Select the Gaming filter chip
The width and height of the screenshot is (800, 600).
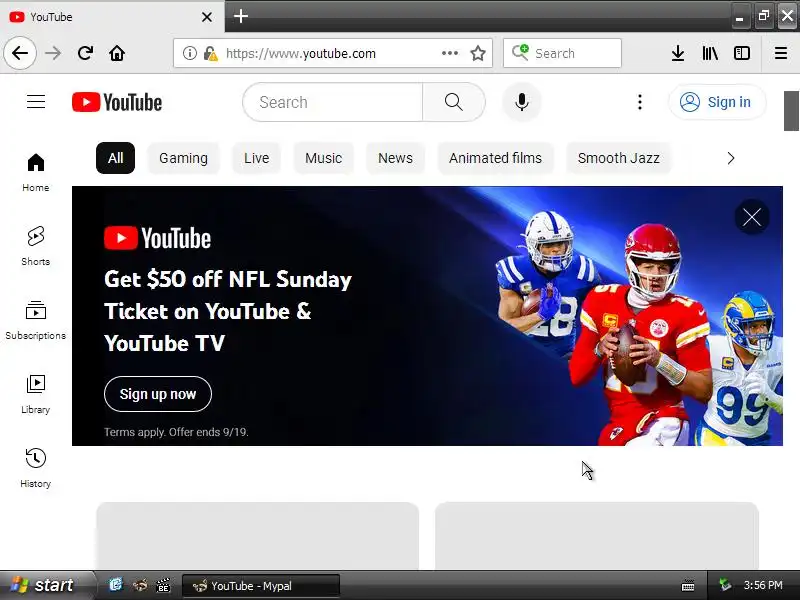click(x=183, y=158)
